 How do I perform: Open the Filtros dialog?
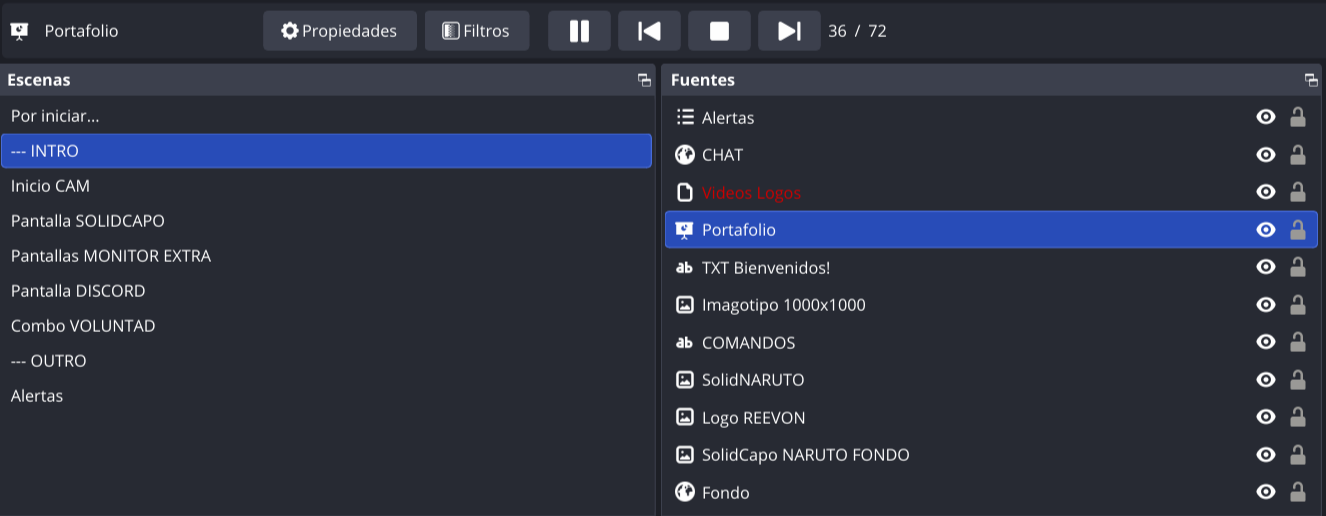pyautogui.click(x=477, y=31)
